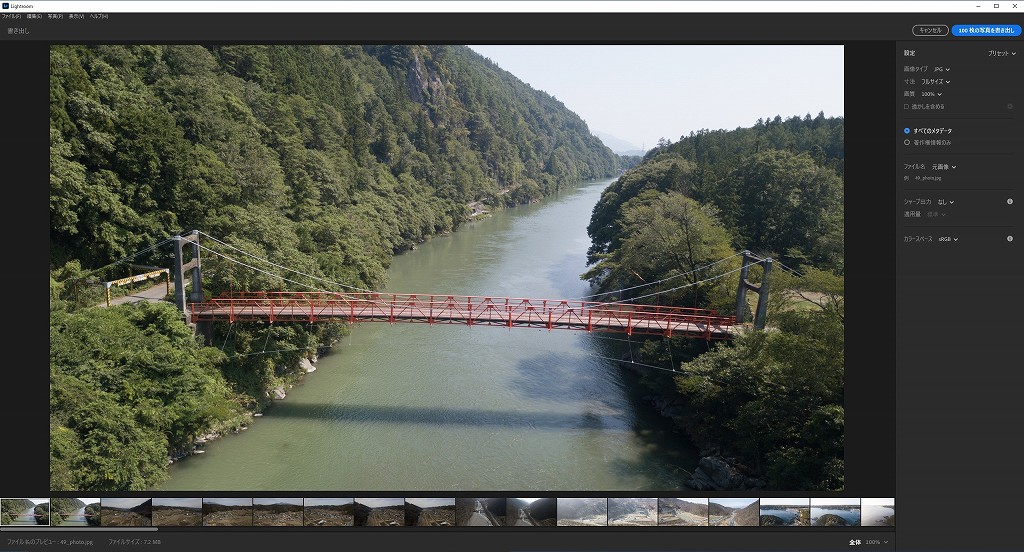Open the プリセット dropdown
This screenshot has height=552, width=1024.
click(1002, 54)
